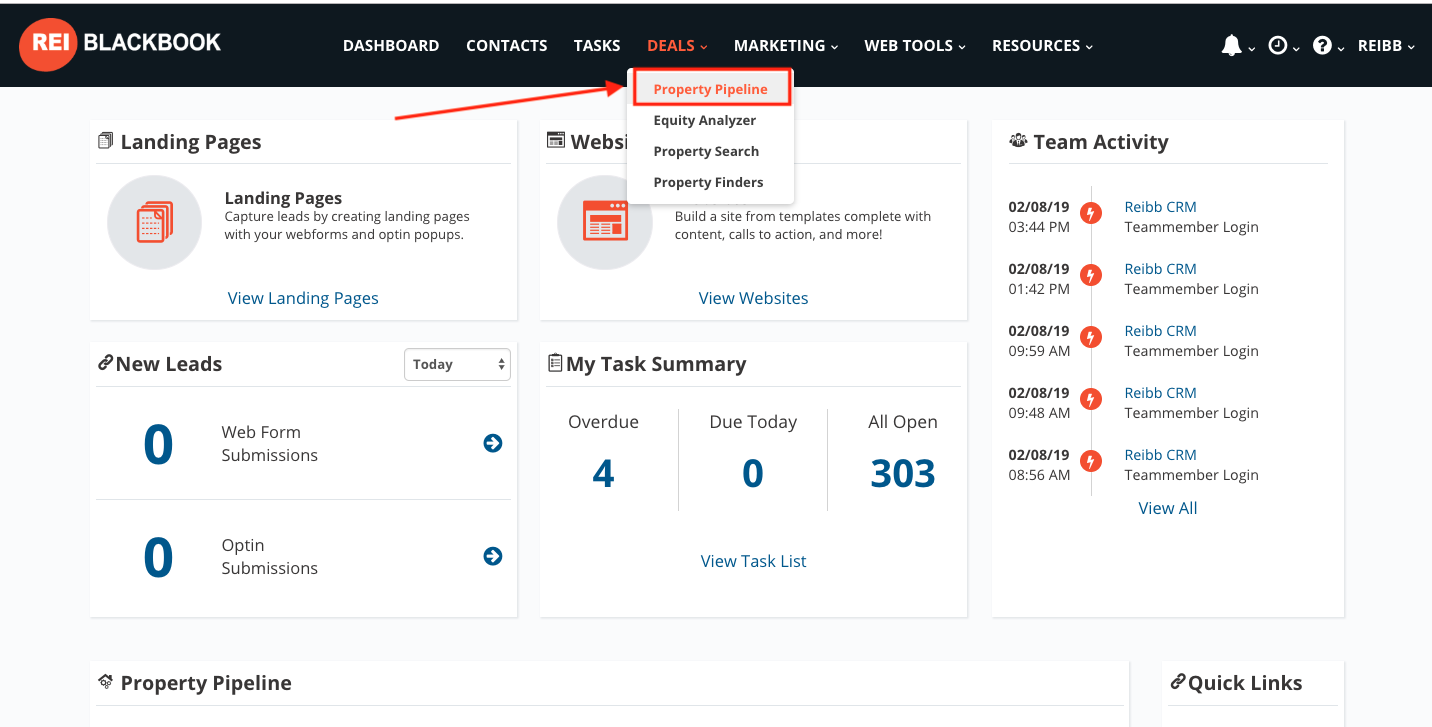1432x727 pixels.
Task: Go to the Dashboard tab
Action: pyautogui.click(x=391, y=45)
